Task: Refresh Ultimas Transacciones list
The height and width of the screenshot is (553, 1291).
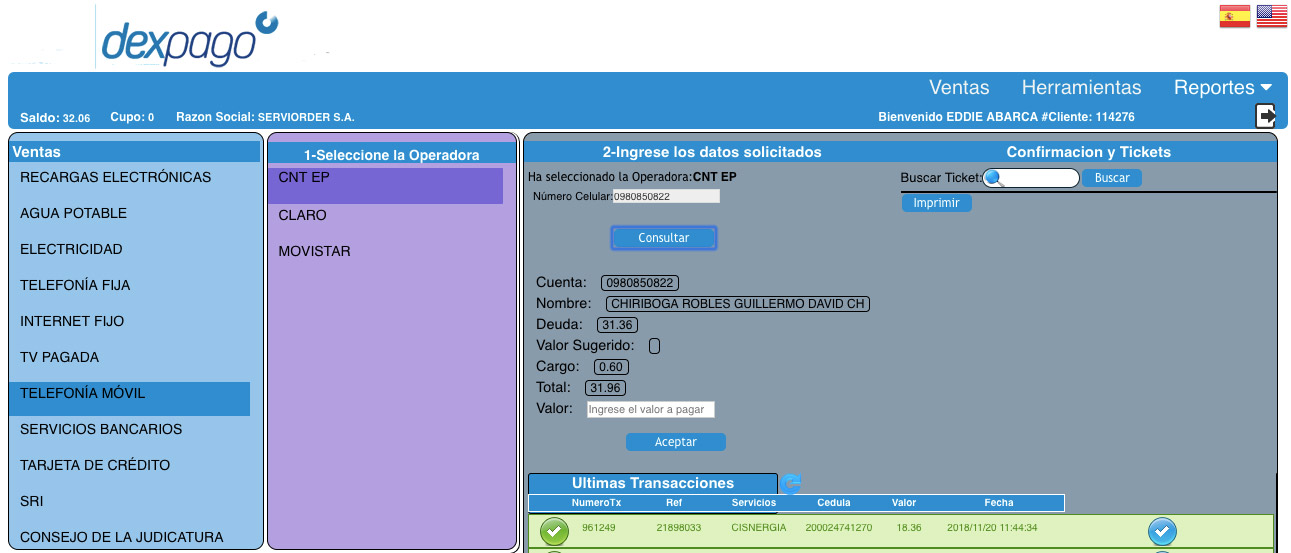Action: [x=791, y=483]
